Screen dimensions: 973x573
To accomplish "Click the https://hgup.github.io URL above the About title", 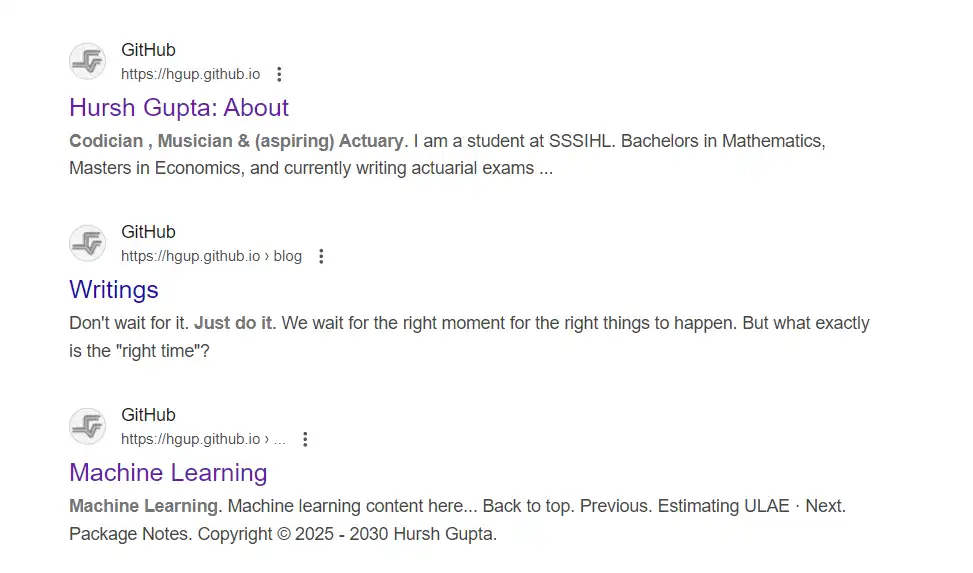I will [191, 74].
